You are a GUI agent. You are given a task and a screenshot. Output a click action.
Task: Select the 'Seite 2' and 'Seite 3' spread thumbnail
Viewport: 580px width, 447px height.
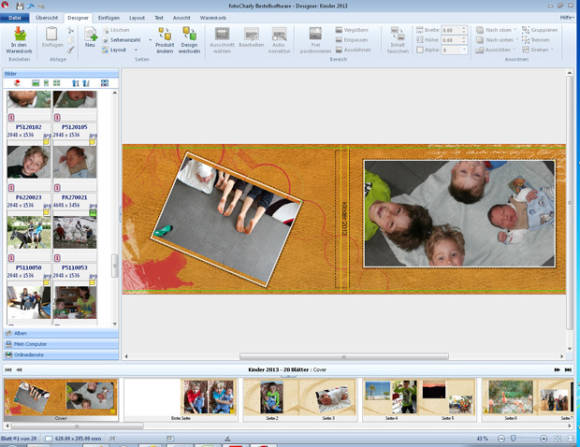(x=300, y=400)
